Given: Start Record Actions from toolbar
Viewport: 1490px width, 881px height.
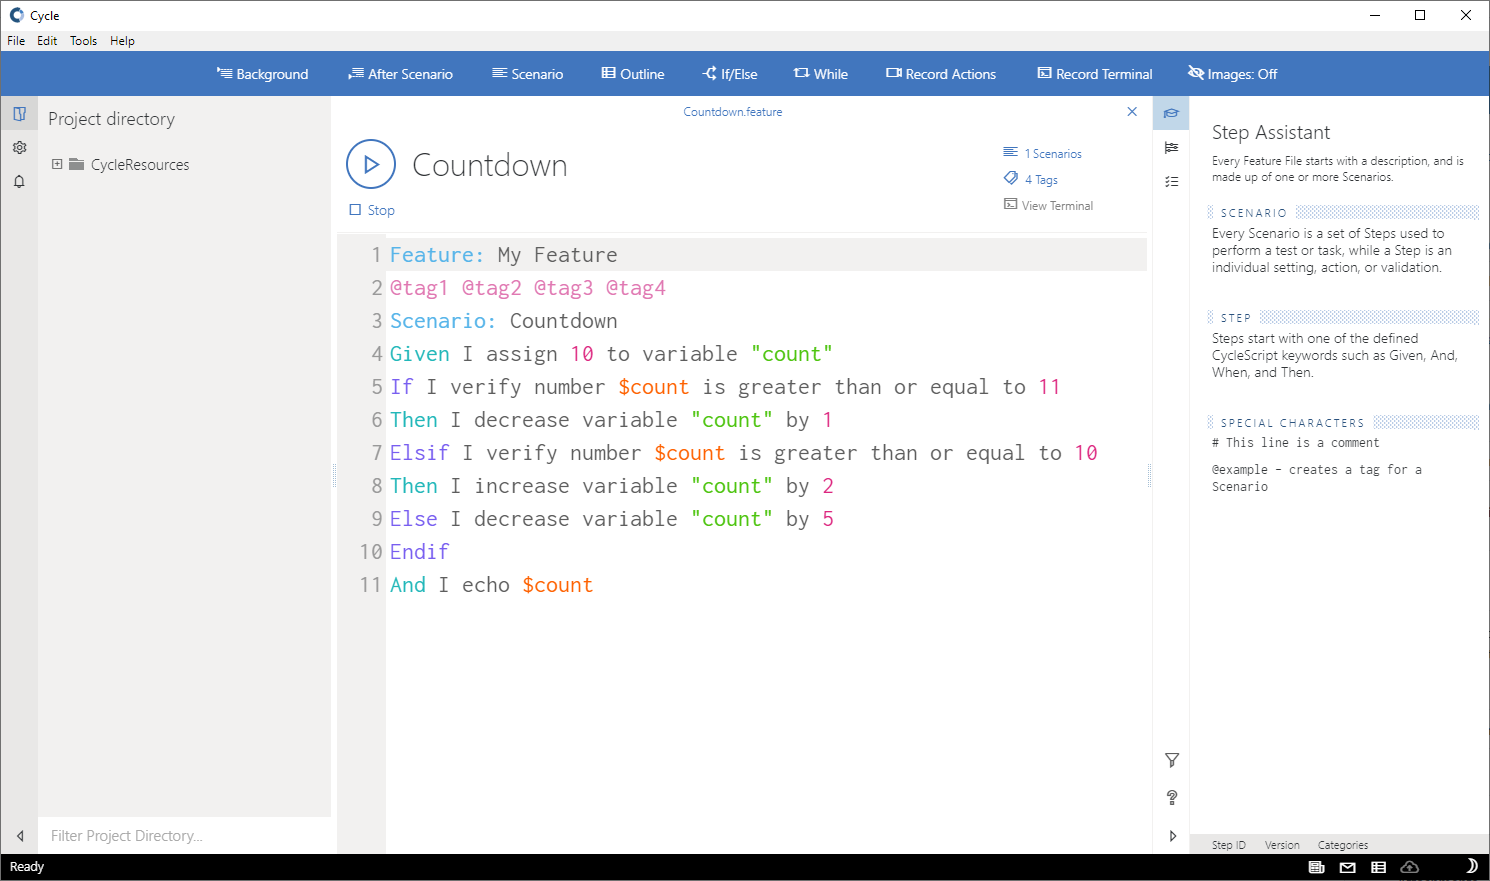Looking at the screenshot, I should (940, 74).
